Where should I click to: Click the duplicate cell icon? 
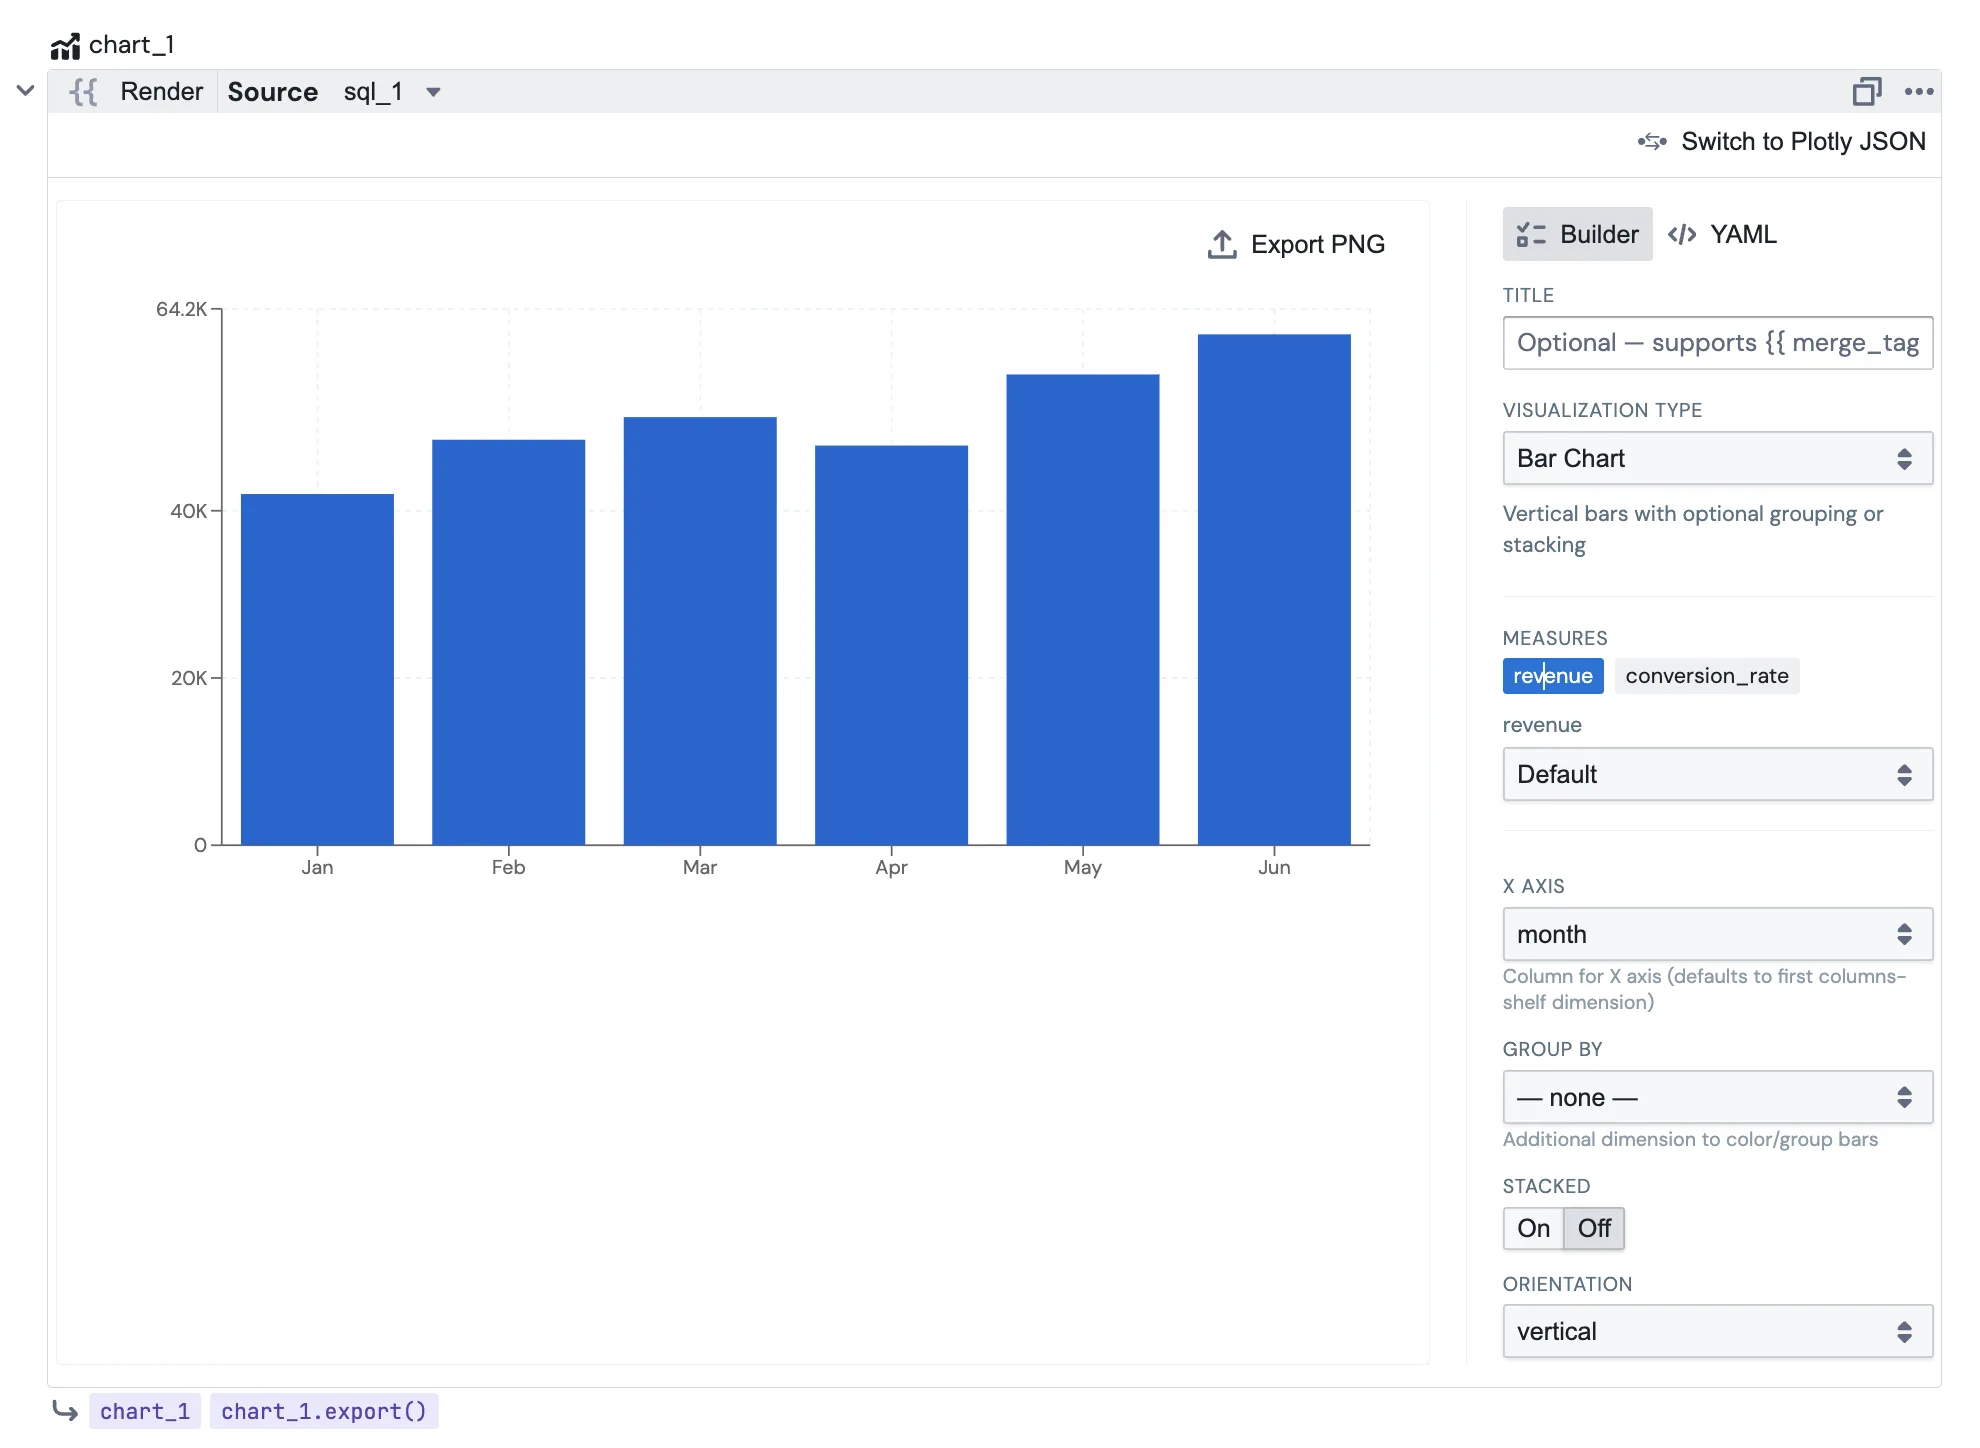pos(1866,91)
